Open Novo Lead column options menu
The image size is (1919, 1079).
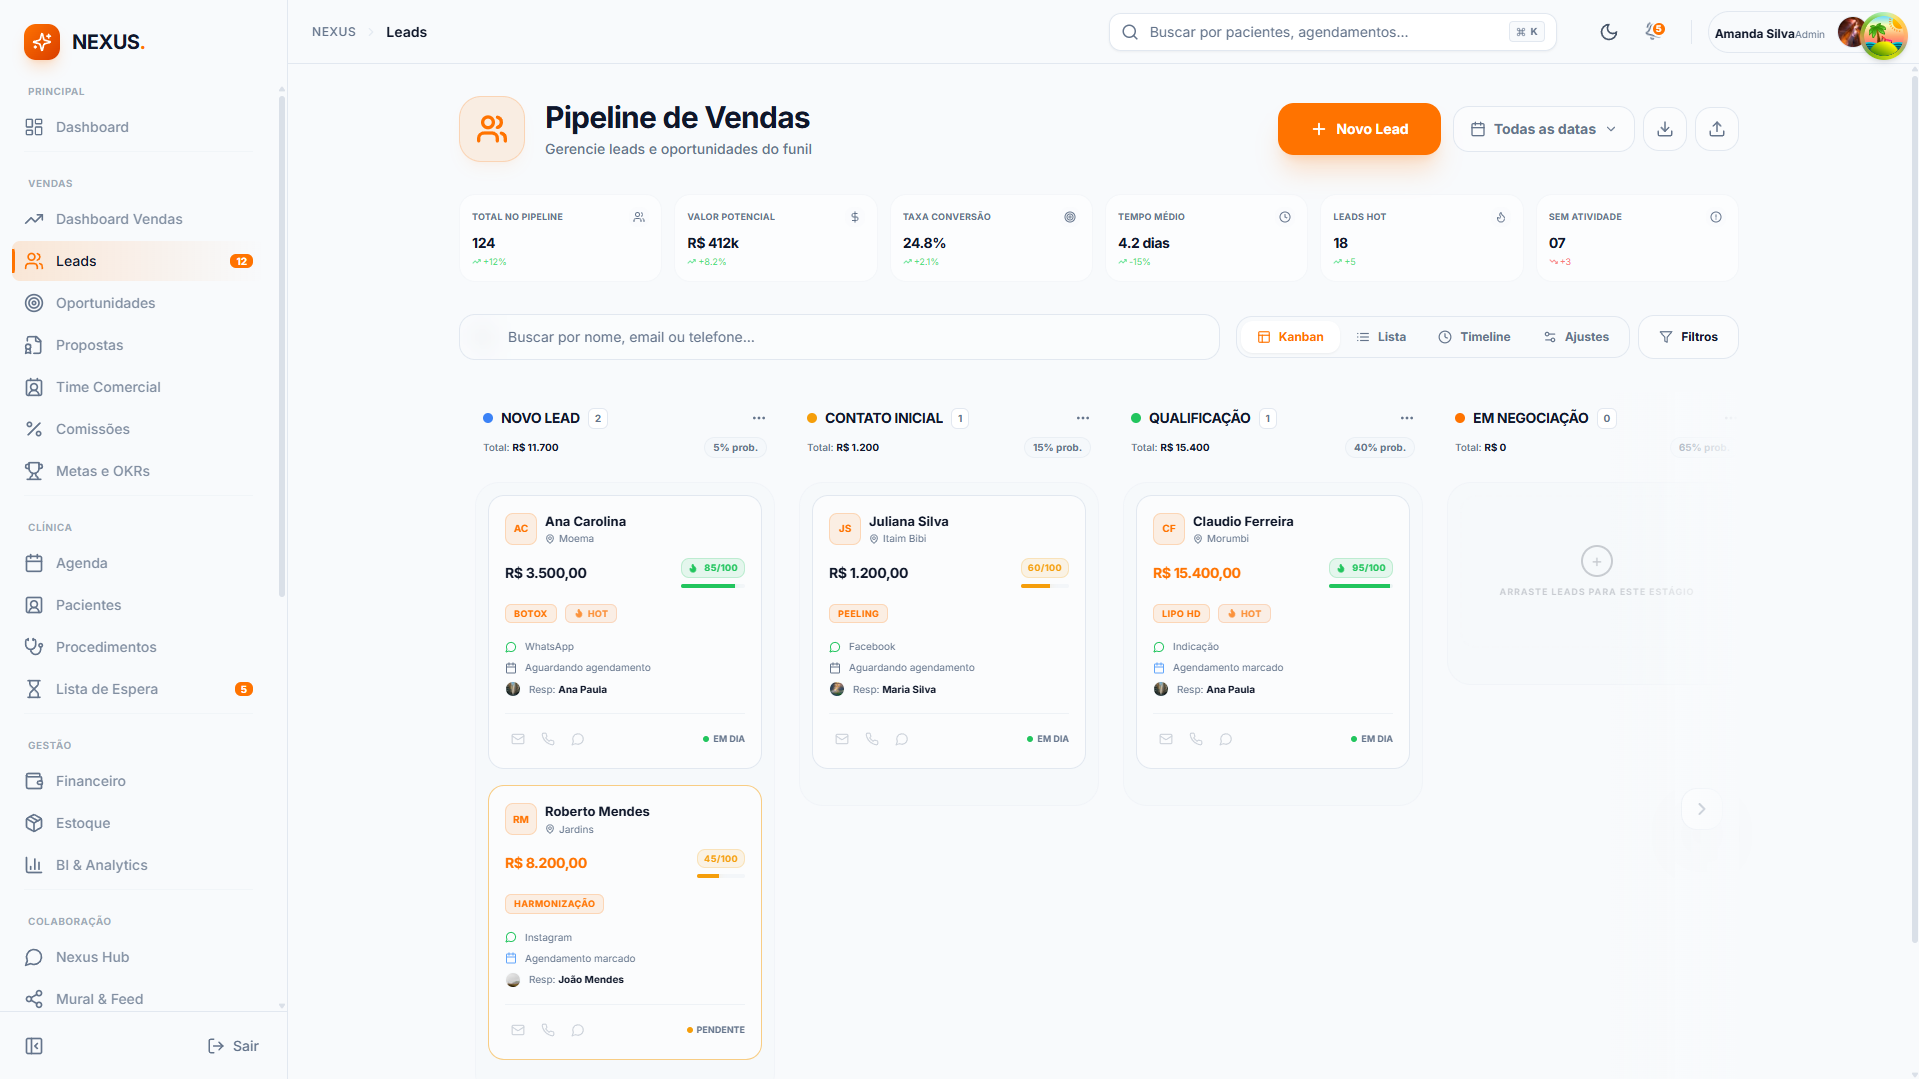(x=759, y=418)
